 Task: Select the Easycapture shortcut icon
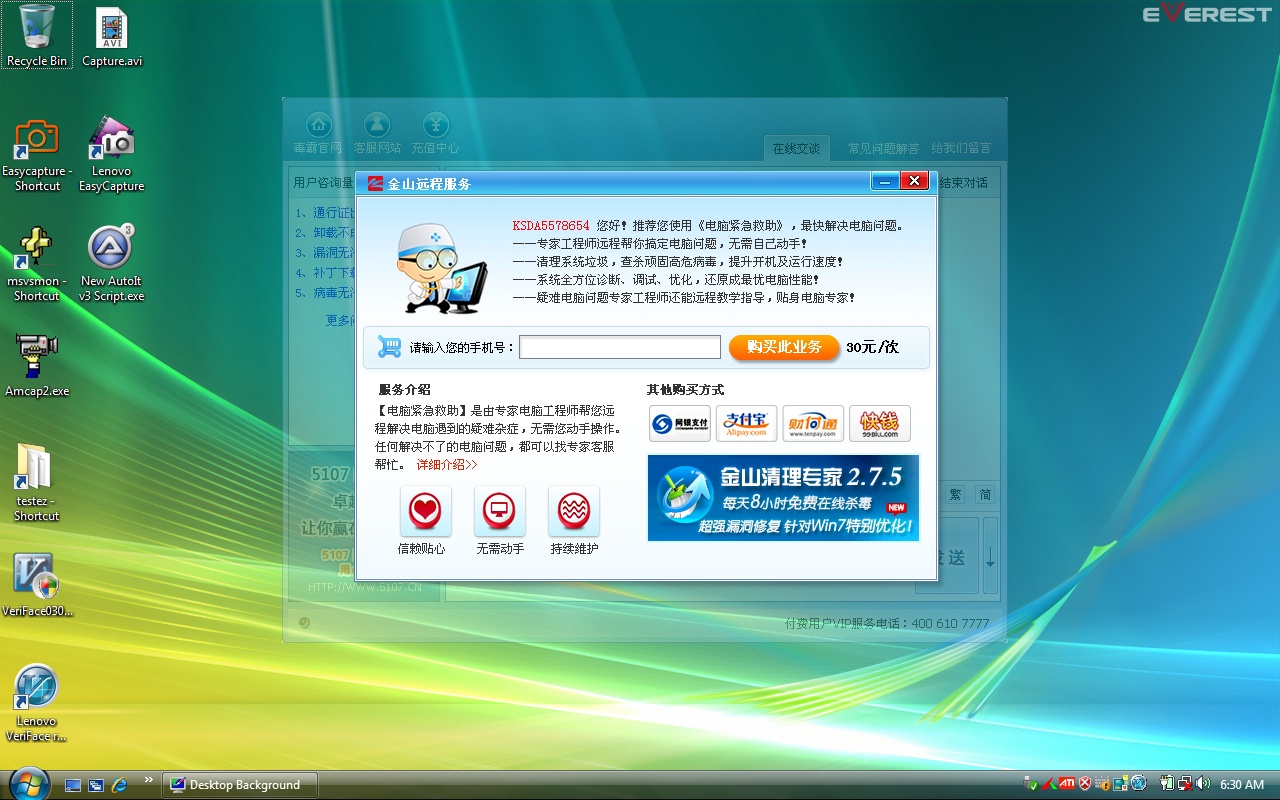[x=37, y=156]
